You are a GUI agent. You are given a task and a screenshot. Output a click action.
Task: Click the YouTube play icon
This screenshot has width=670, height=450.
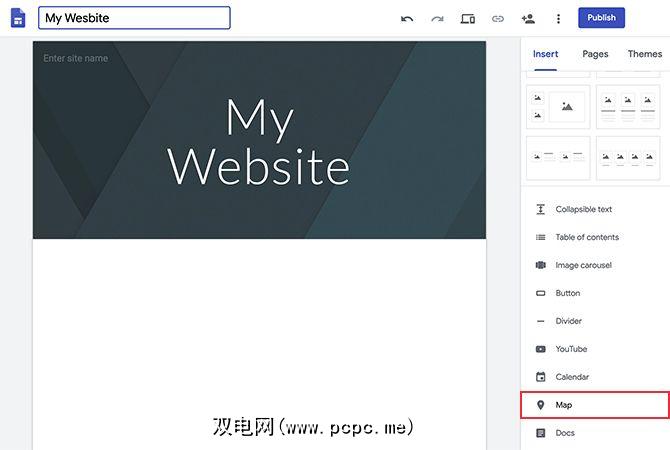tap(541, 349)
